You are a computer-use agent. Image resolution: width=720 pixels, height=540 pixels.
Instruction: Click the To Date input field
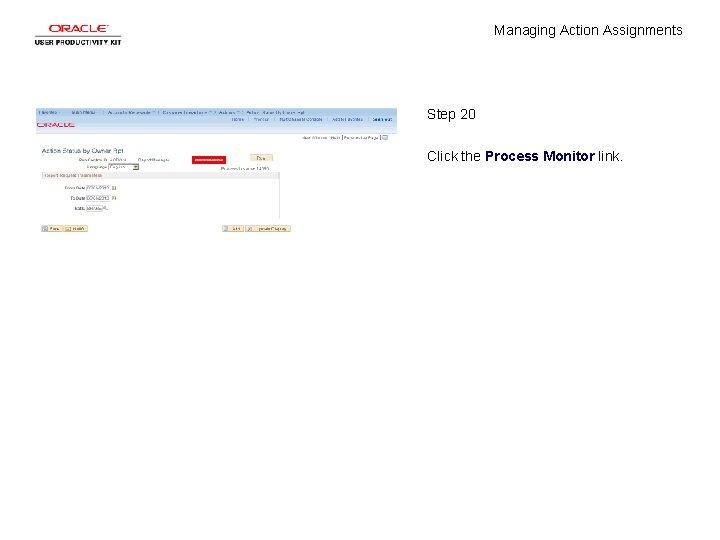pos(98,198)
